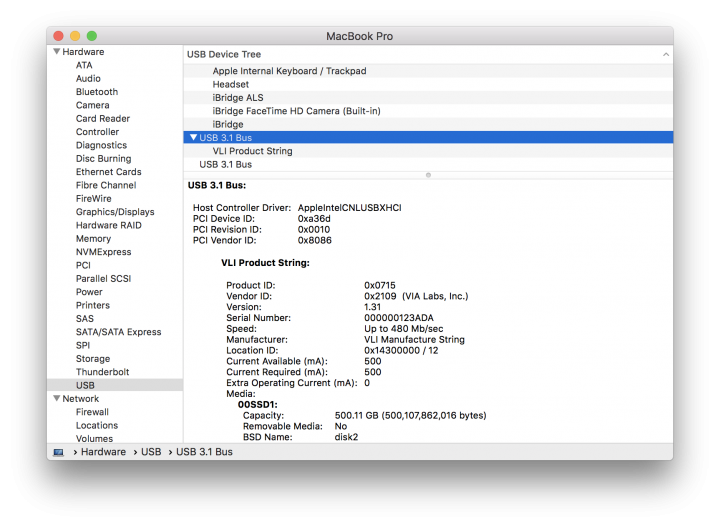Image resolution: width=720 pixels, height=527 pixels.
Task: Click USB in the path bar
Action: [151, 452]
